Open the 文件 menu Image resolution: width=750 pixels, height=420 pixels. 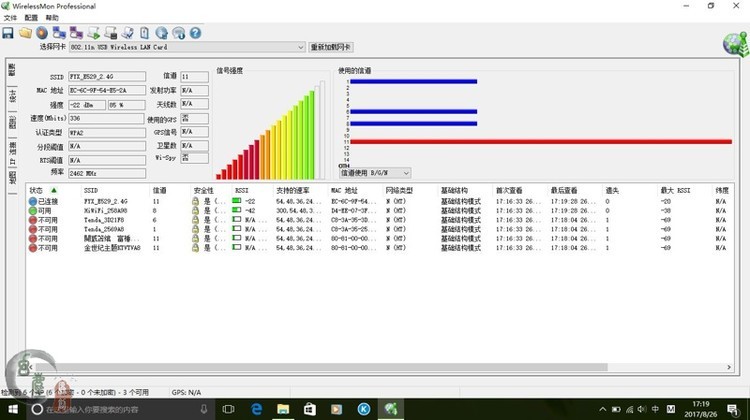(x=11, y=18)
